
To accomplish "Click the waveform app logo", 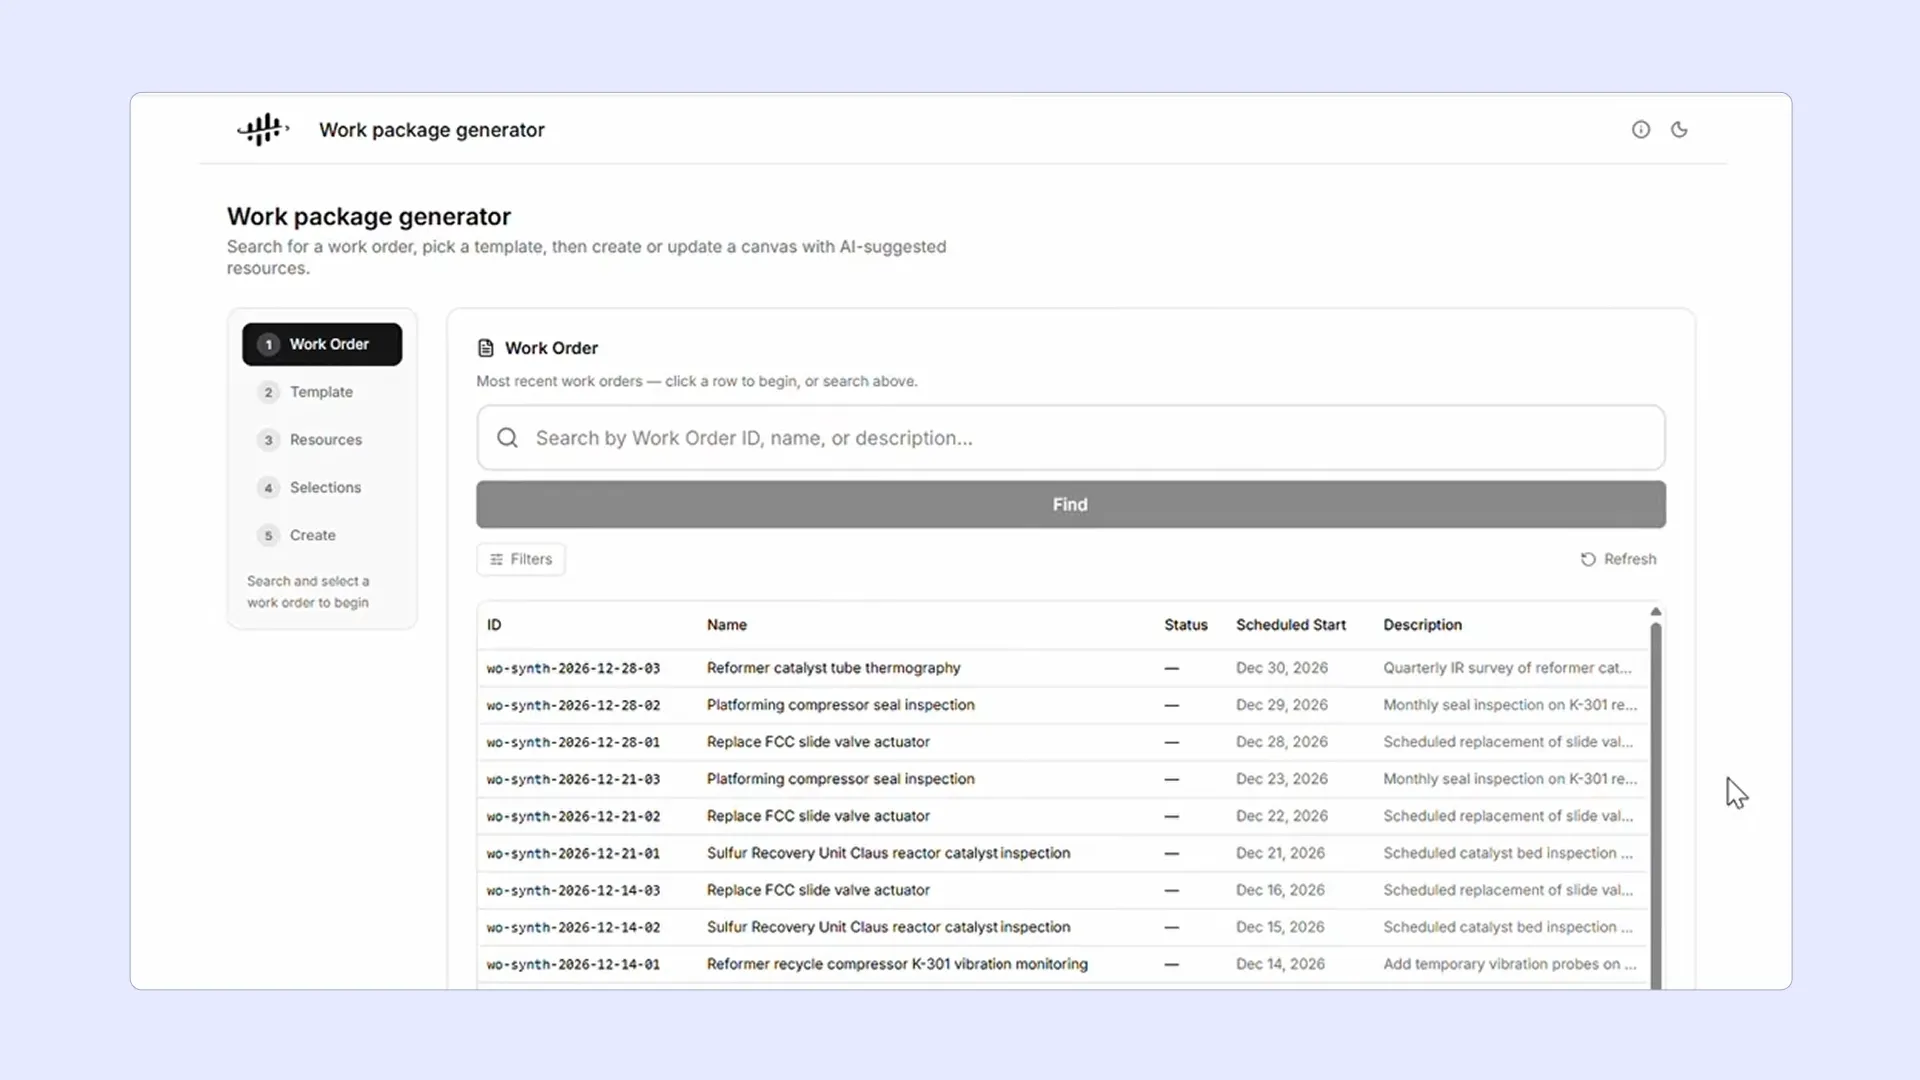I will 263,129.
